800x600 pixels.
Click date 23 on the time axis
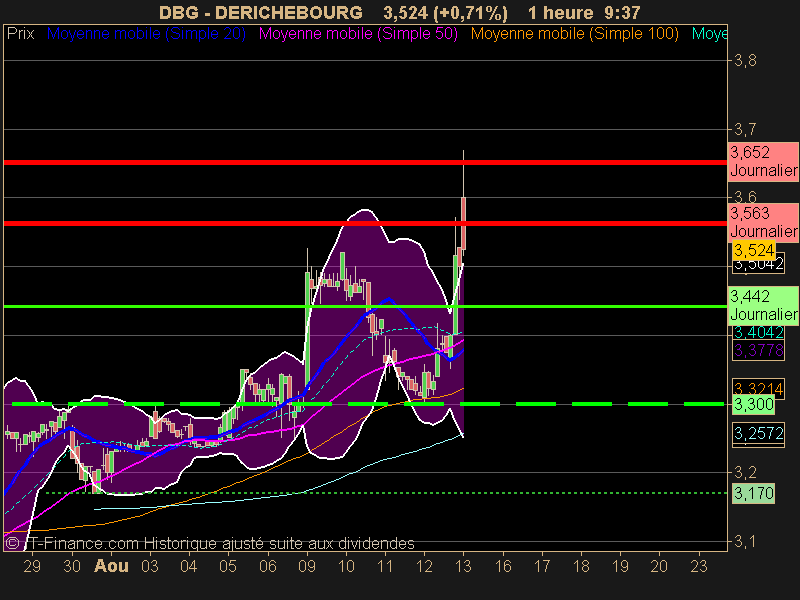(x=699, y=566)
